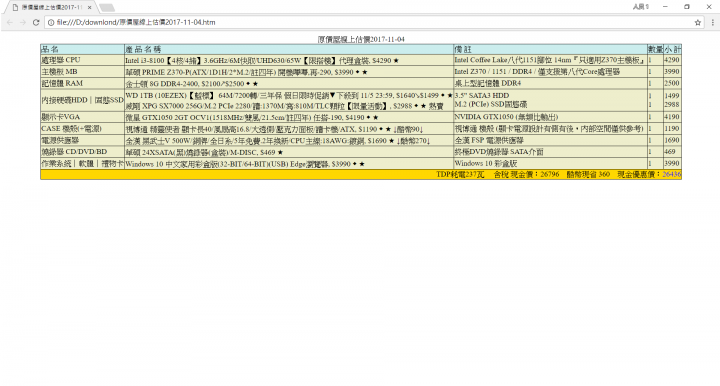The image size is (720, 386).
Task: Click the '3.5" SATA3 HDD' remark
Action: [x=482, y=95]
